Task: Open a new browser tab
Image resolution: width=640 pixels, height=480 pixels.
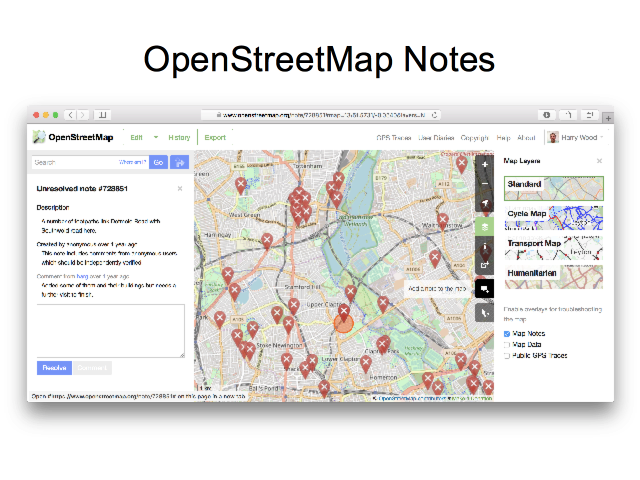Action: coord(608,118)
